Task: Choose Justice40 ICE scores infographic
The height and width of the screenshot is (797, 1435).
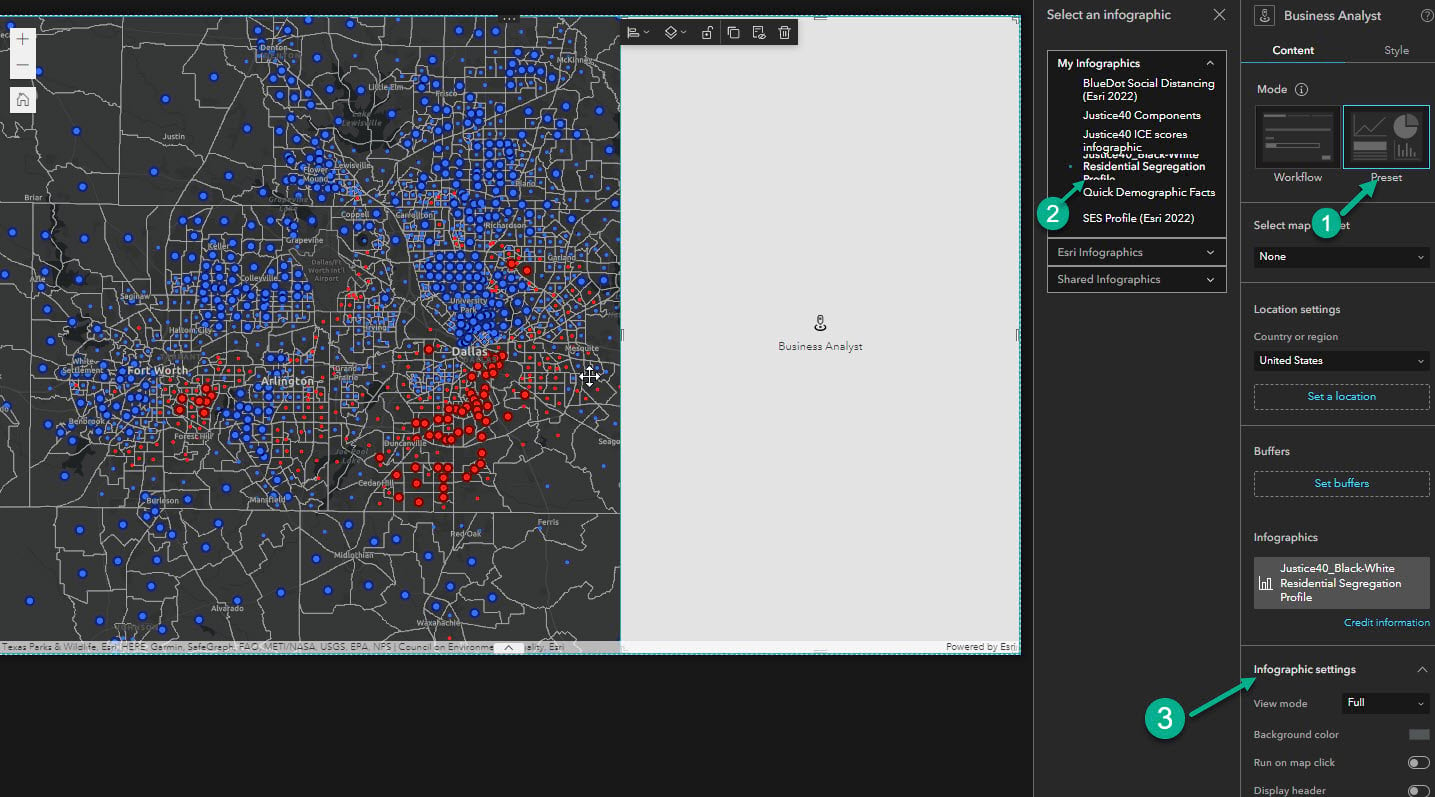Action: pos(1135,140)
